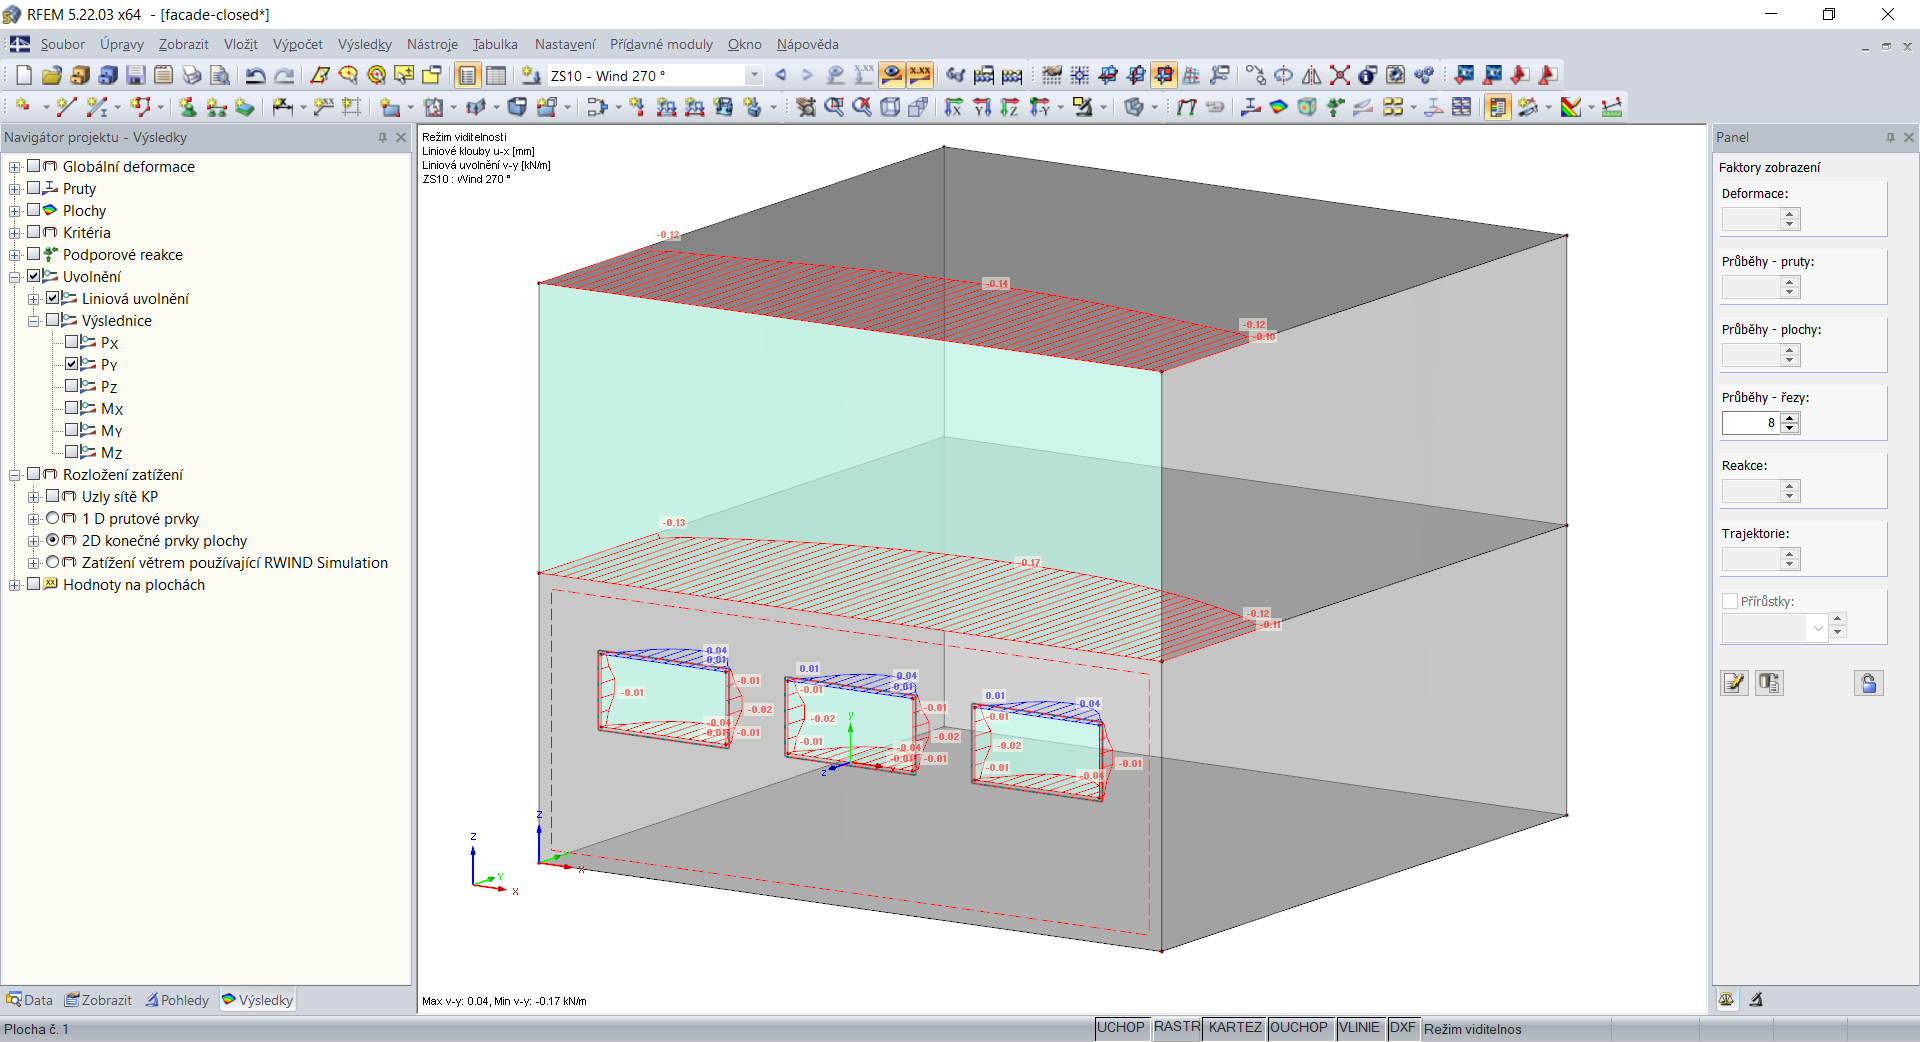Toggle RASTR grid in status bar
Screen dimensions: 1920x1042
(1176, 1028)
